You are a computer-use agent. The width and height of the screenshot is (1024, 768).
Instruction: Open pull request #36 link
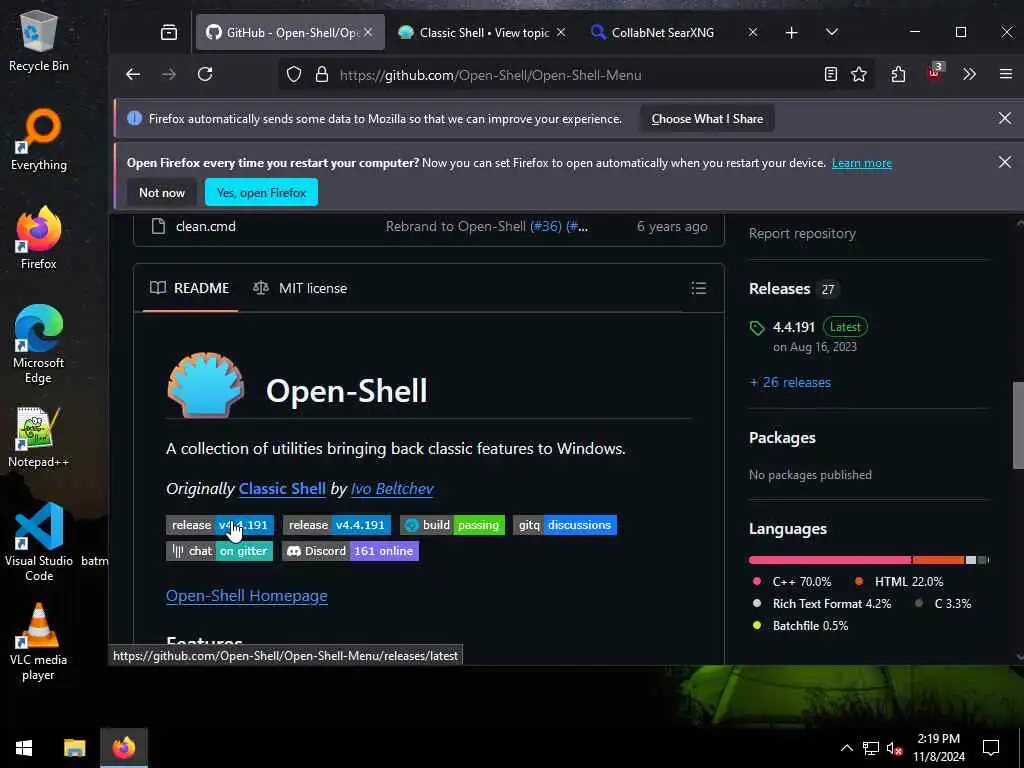(x=545, y=227)
